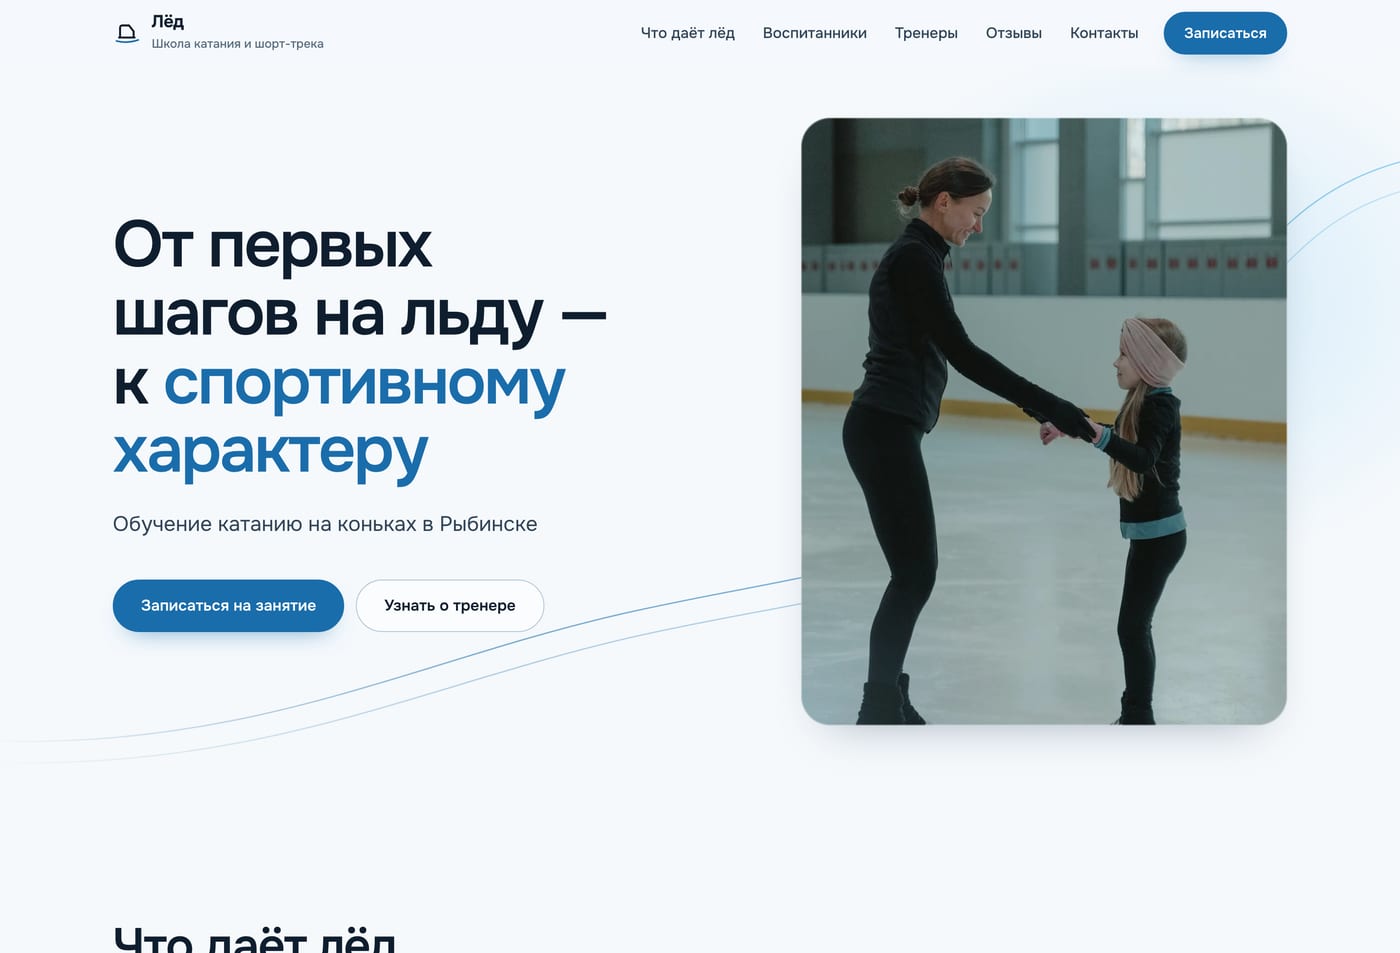Image resolution: width=1400 pixels, height=953 pixels.
Task: Open the Отзывы nav link
Action: [x=1014, y=33]
